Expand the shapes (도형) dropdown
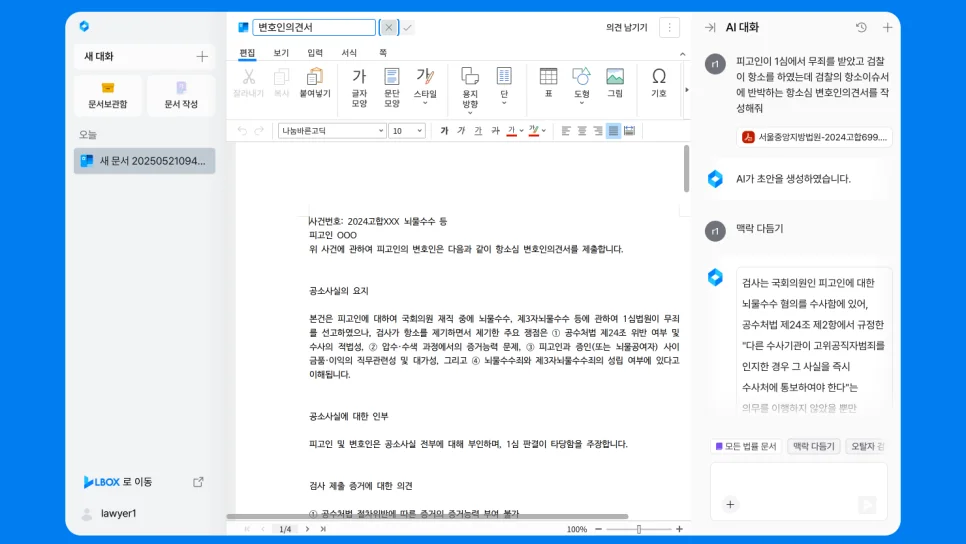The height and width of the screenshot is (544, 966). tap(582, 104)
